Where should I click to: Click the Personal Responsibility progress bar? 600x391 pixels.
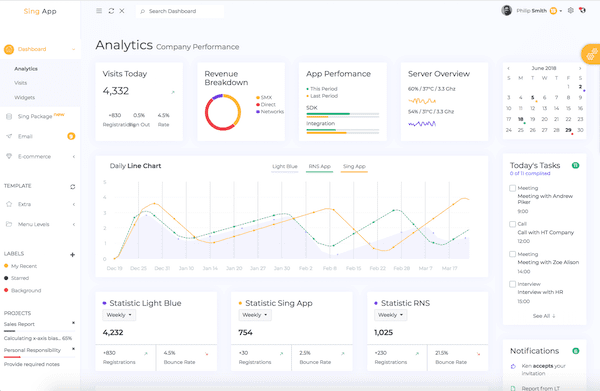point(39,357)
